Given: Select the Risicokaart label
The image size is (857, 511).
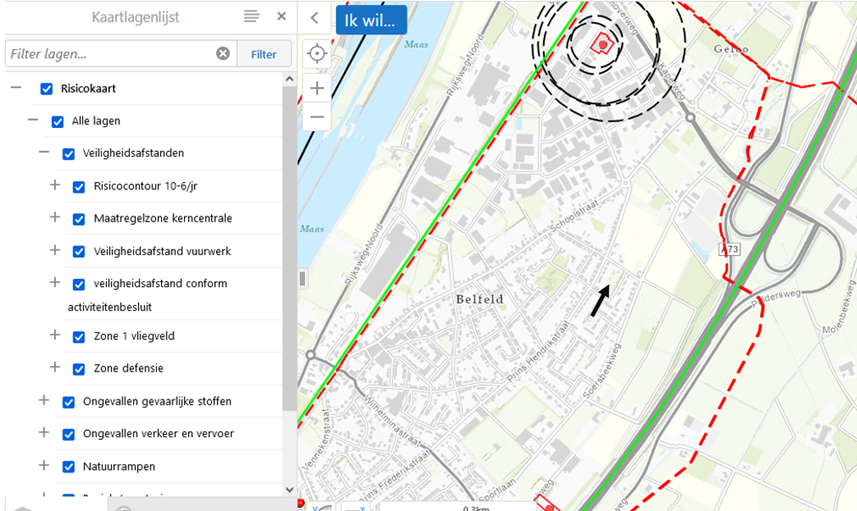Looking at the screenshot, I should [x=89, y=89].
